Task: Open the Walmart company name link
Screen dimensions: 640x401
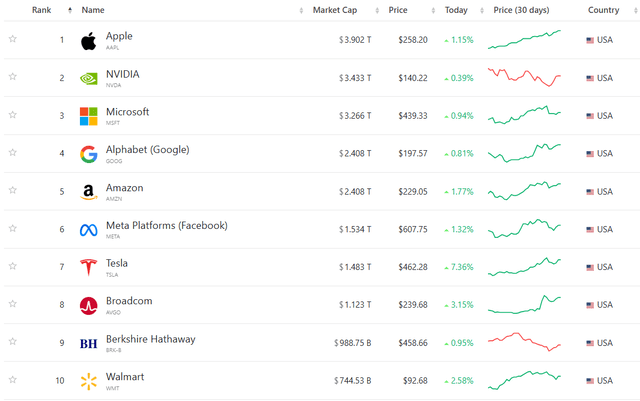Action: click(x=125, y=377)
